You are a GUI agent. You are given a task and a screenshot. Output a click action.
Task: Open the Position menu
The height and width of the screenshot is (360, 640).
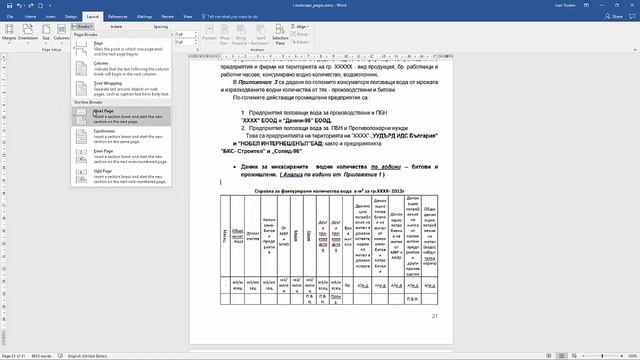coord(209,34)
